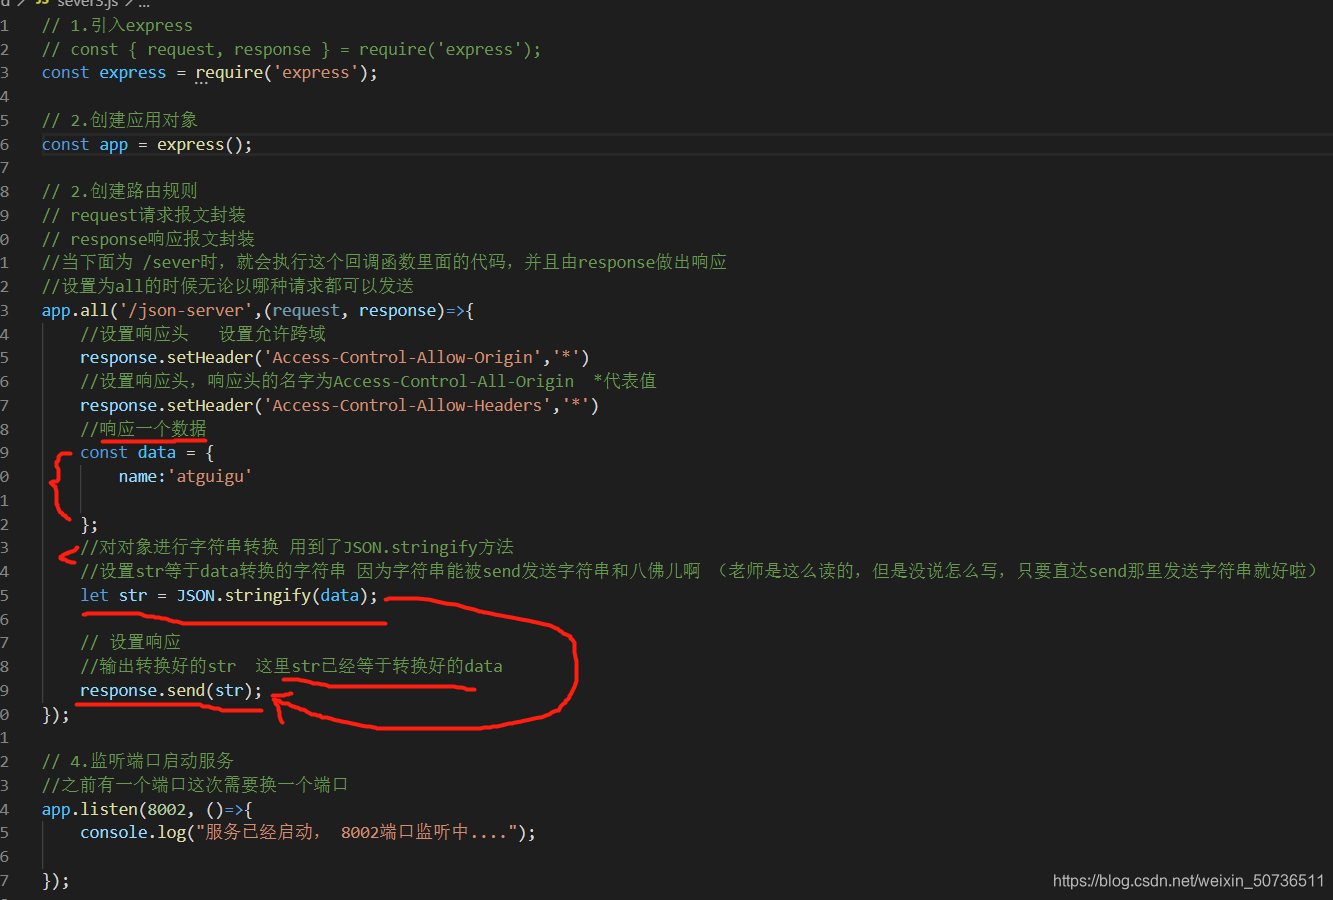Click the long comment starting '//设置str等于data转换的字符串'

pos(700,571)
